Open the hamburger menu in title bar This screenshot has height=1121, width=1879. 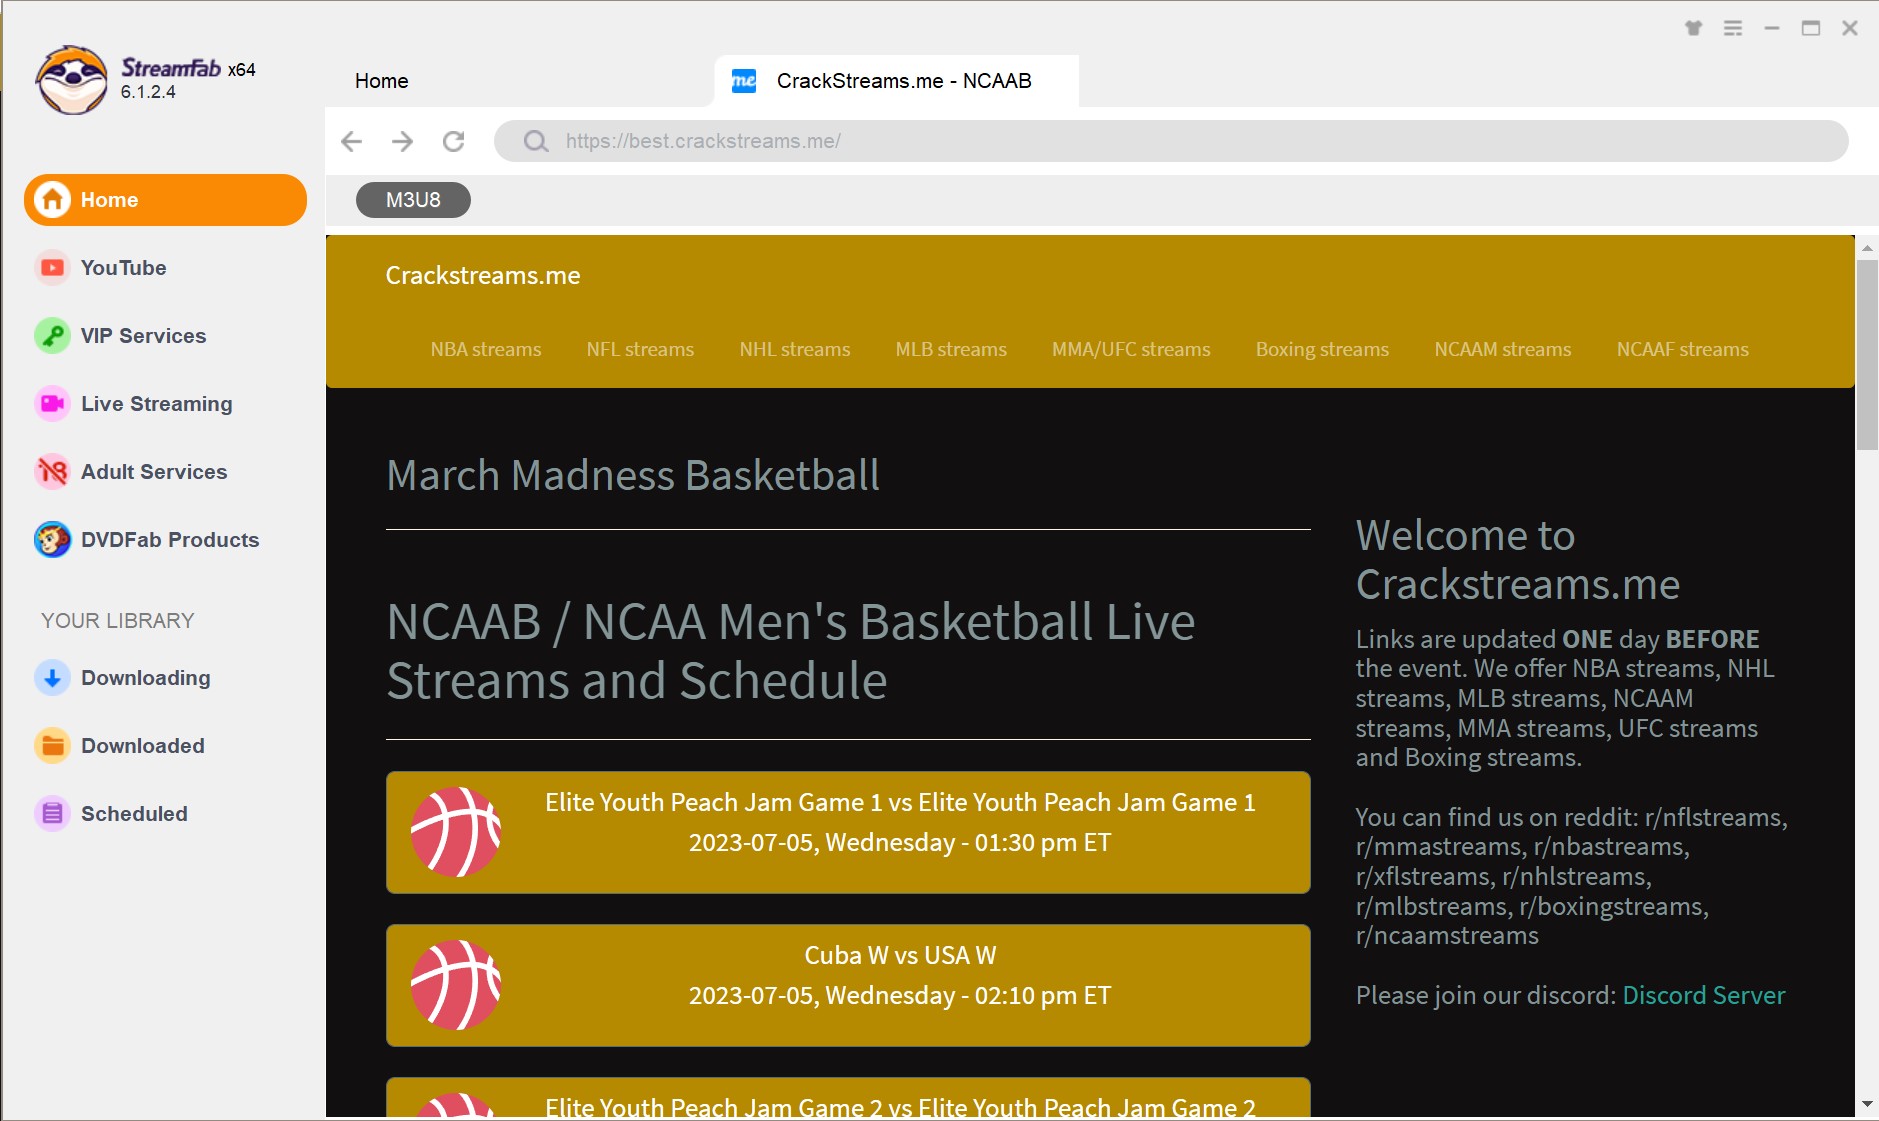[1733, 28]
